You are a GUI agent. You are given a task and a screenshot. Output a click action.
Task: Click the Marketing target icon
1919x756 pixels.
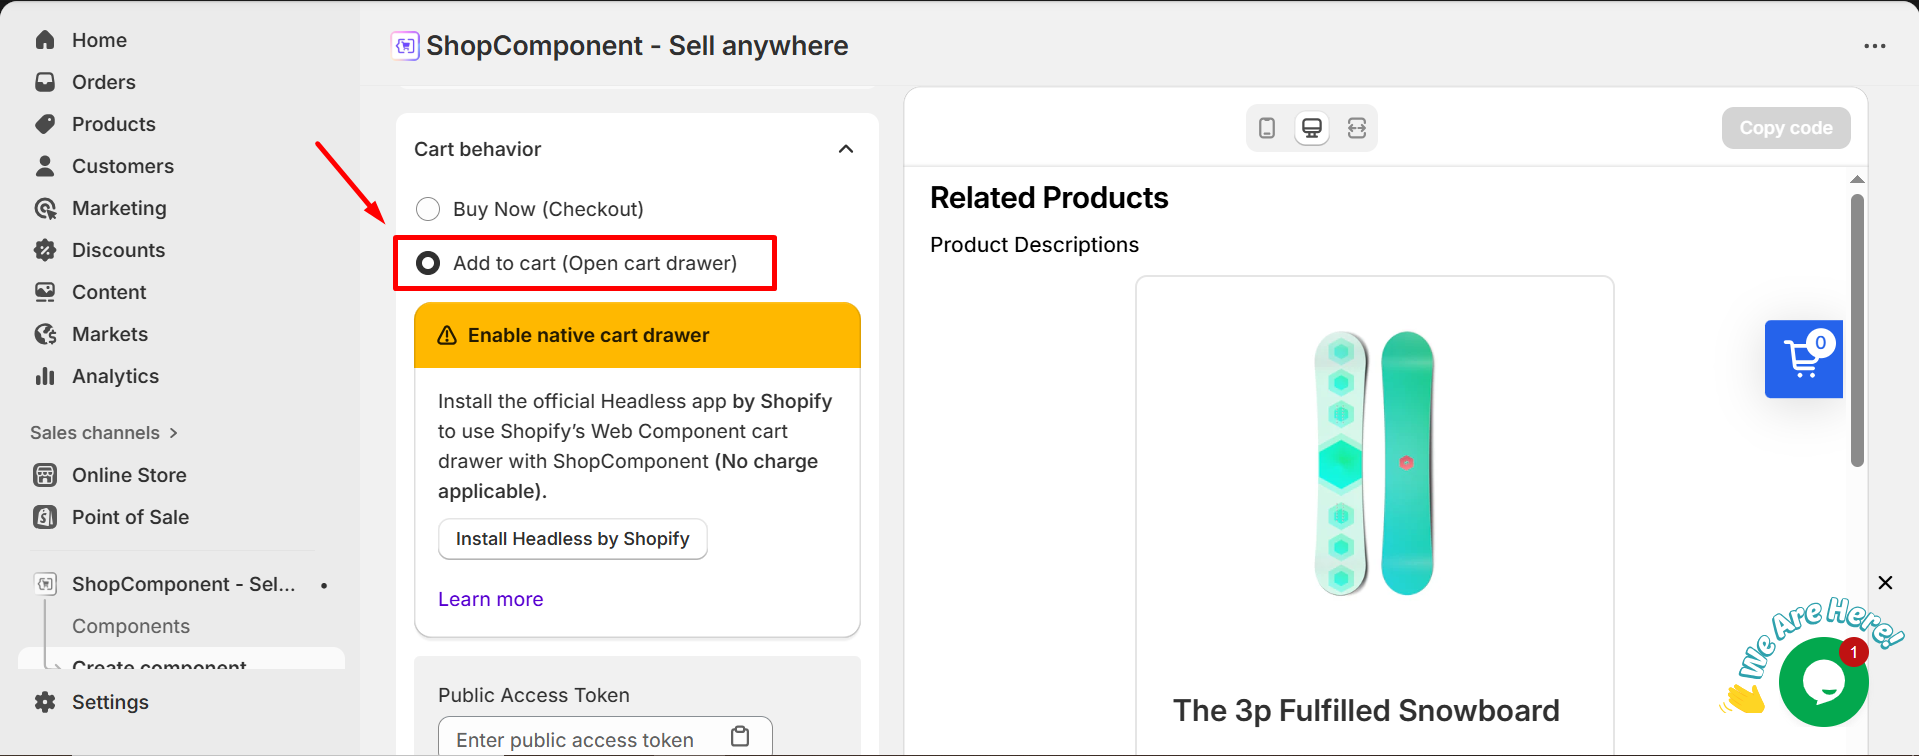(x=45, y=208)
